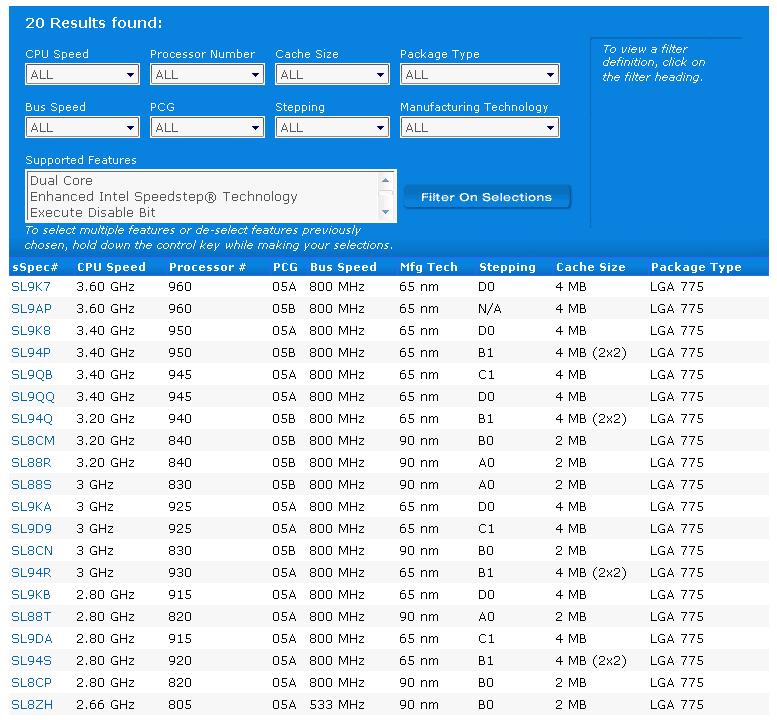Open sSpec link SL88R
The image size is (777, 720).
pyautogui.click(x=31, y=463)
